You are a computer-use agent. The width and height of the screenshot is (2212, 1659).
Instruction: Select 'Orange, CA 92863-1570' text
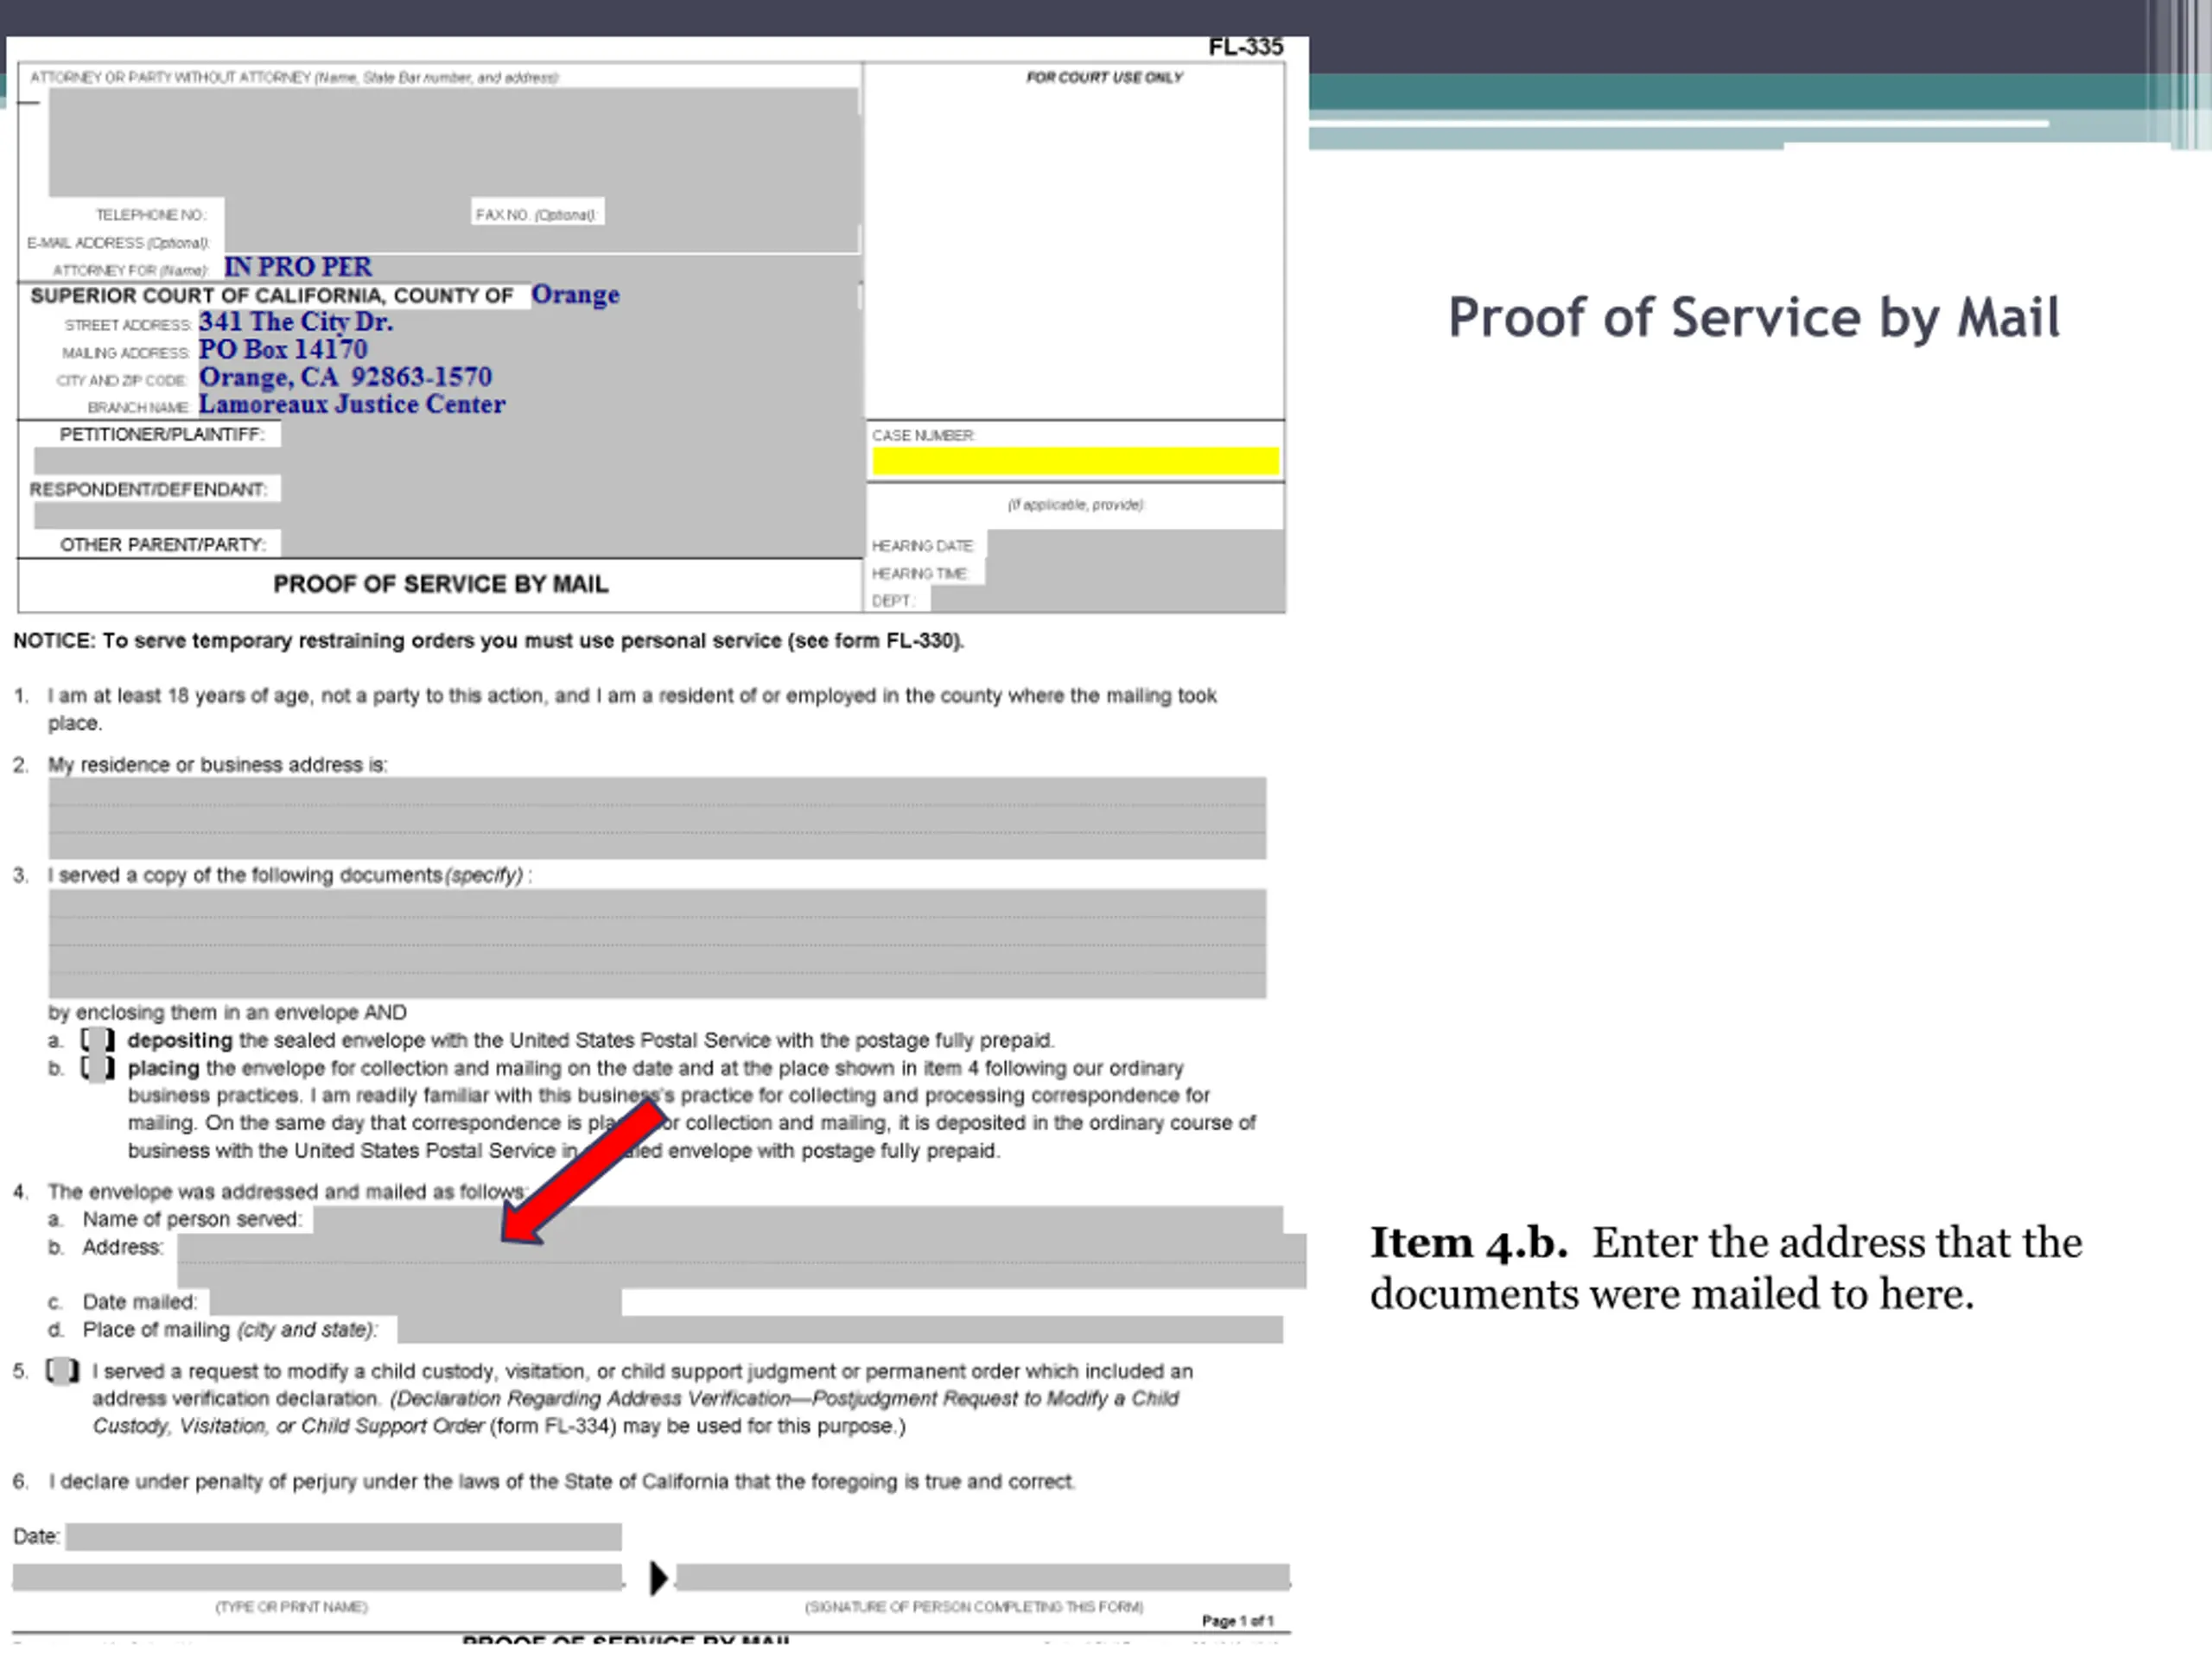click(x=345, y=377)
